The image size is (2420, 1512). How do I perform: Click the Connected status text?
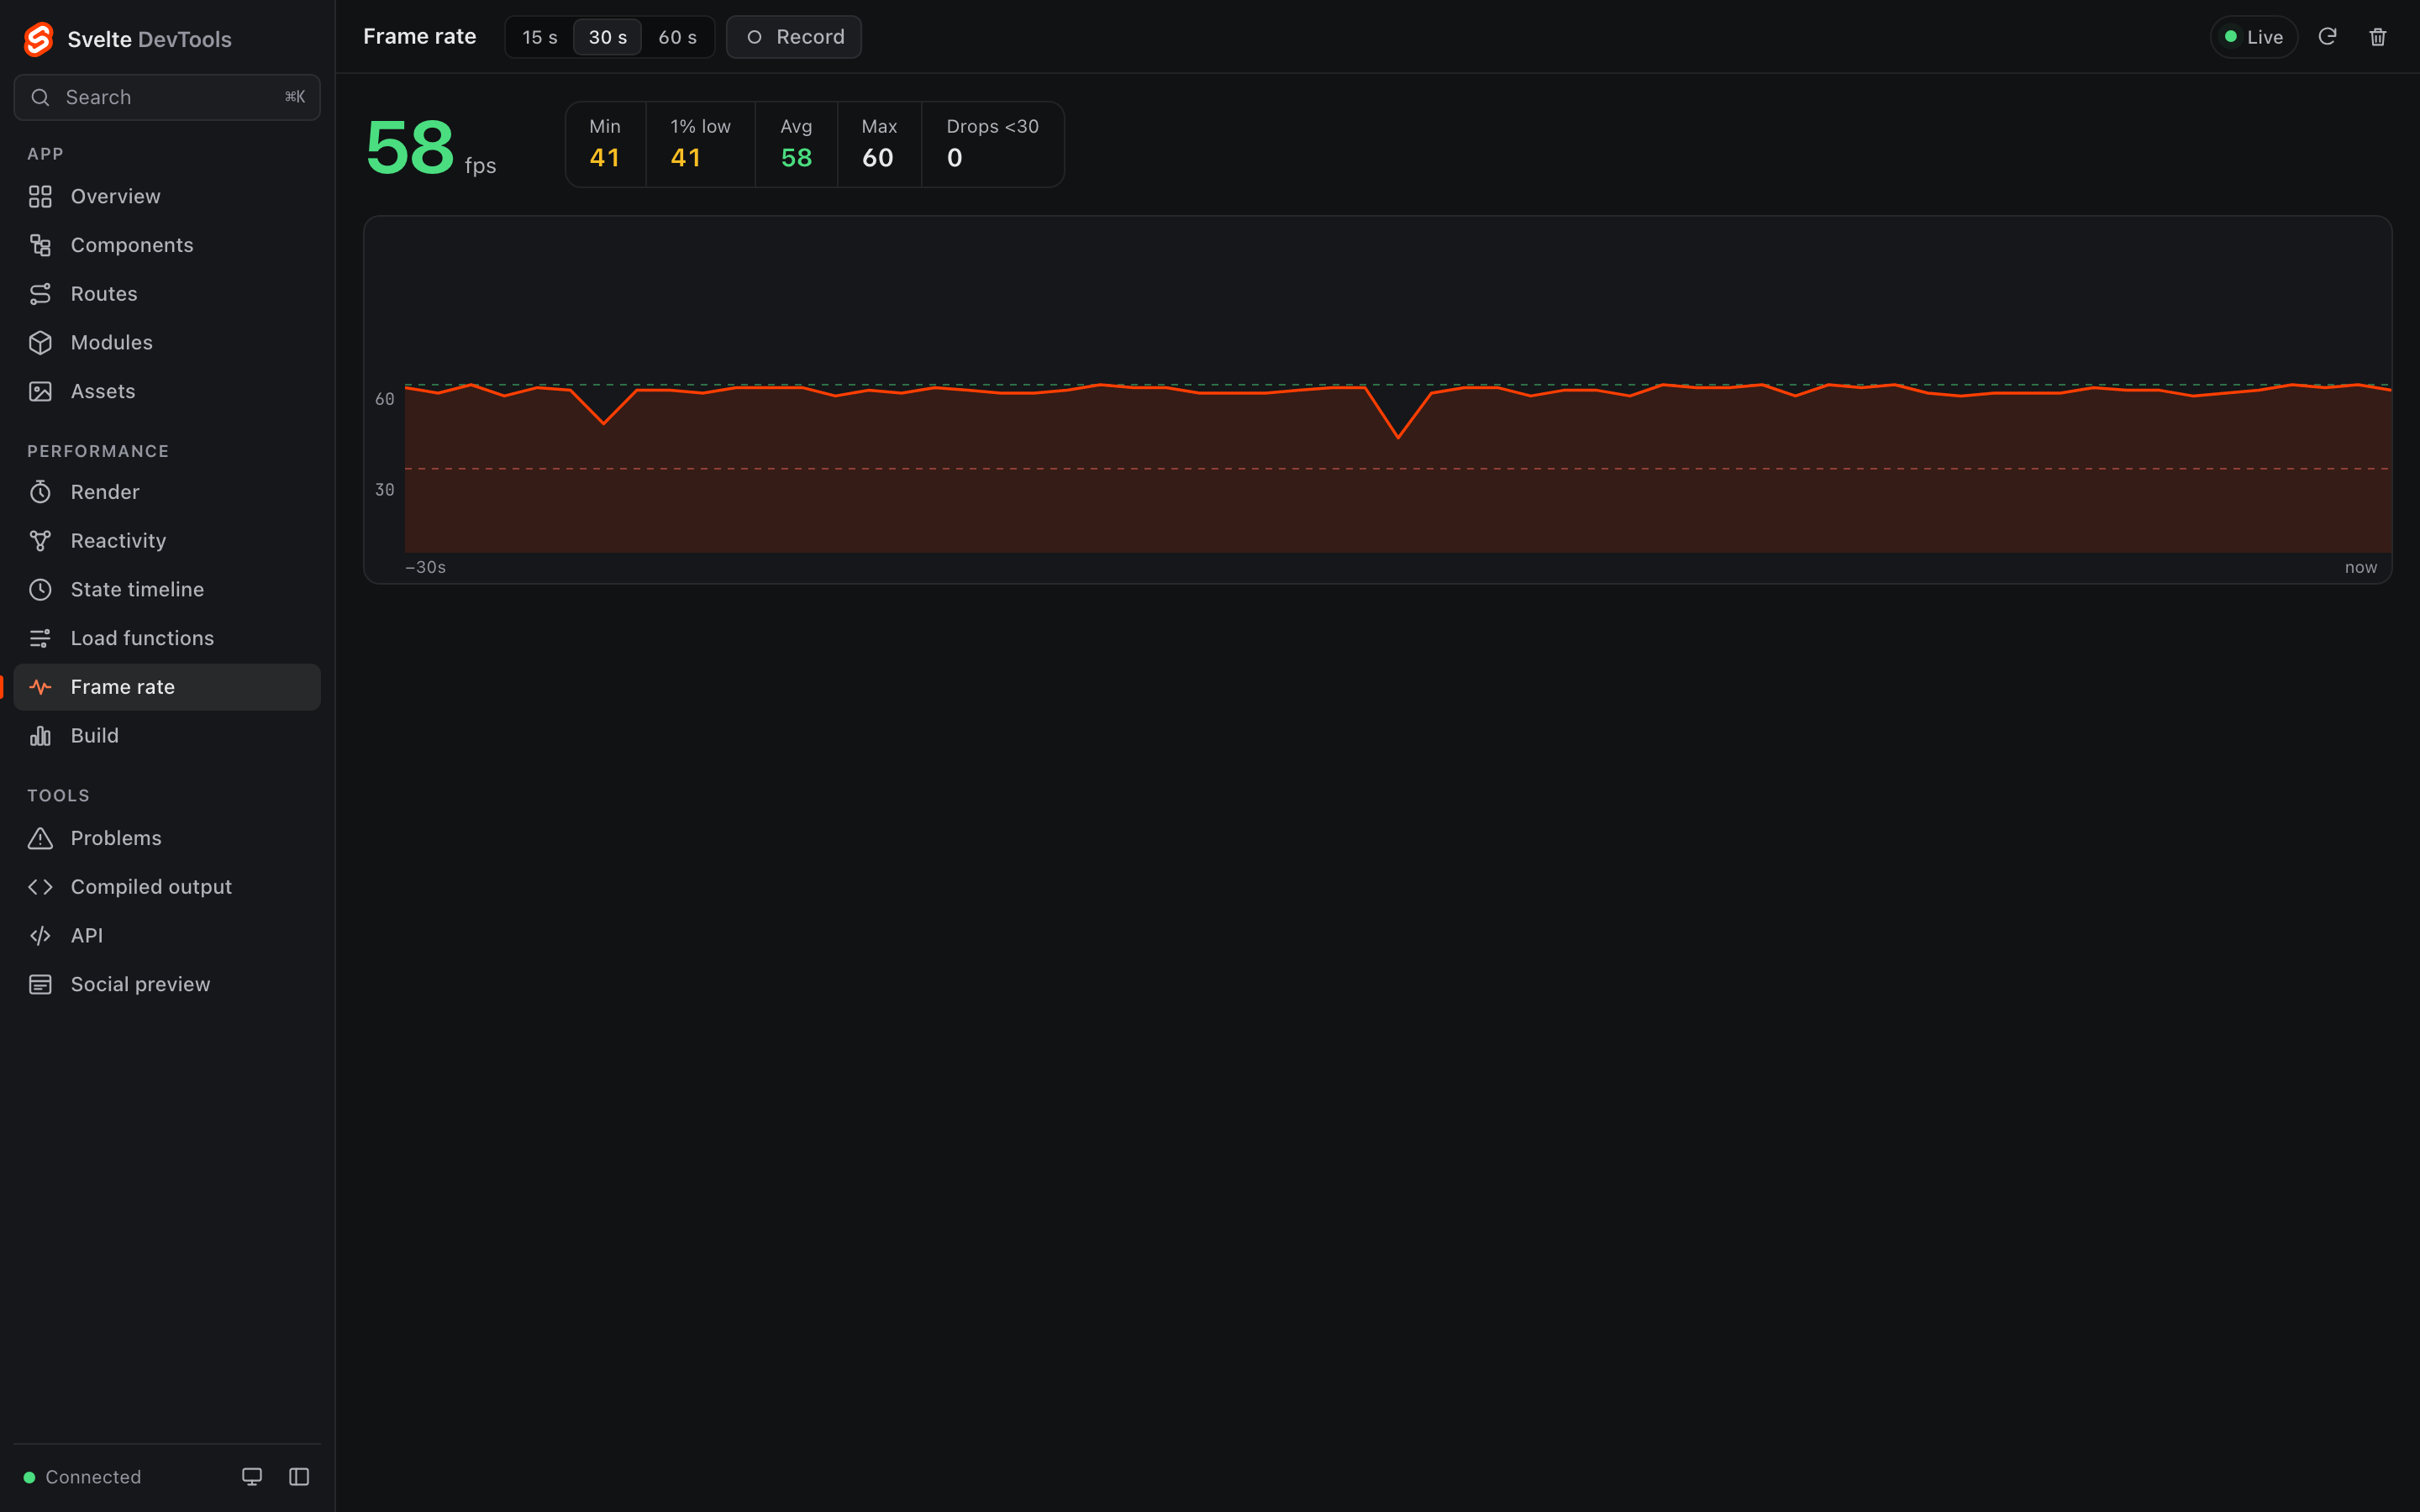(93, 1477)
